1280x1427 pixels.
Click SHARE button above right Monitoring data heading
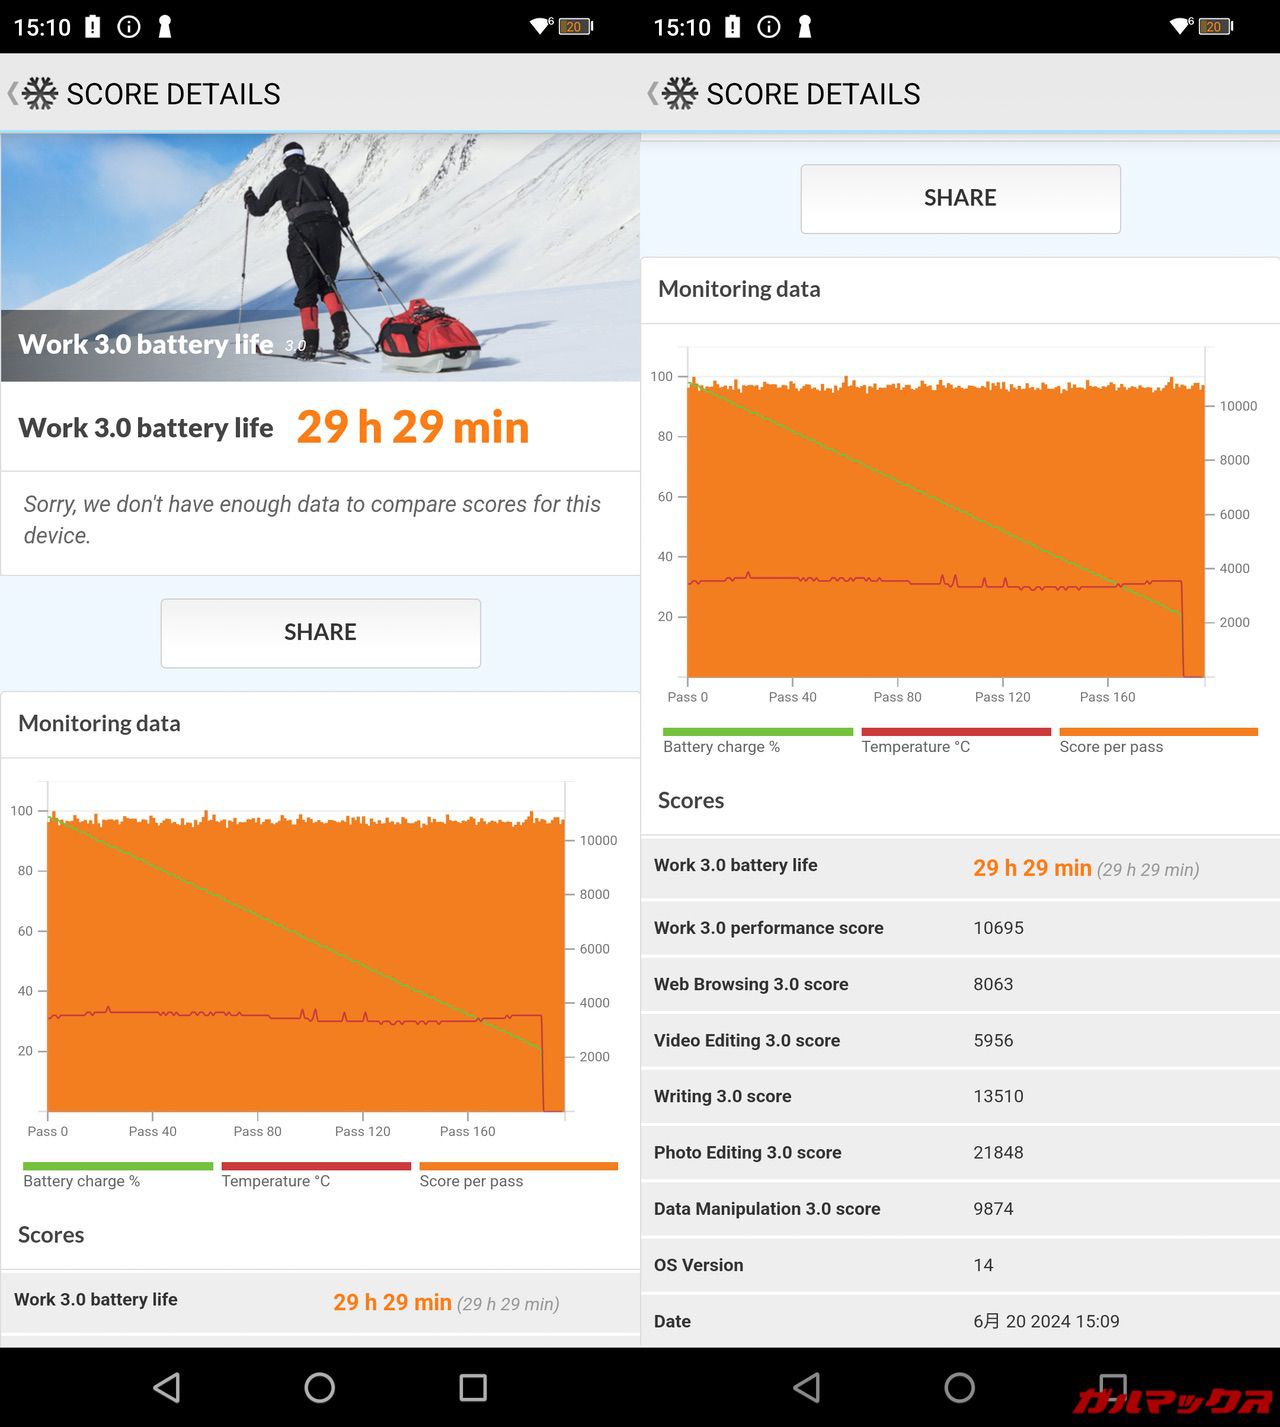960,198
